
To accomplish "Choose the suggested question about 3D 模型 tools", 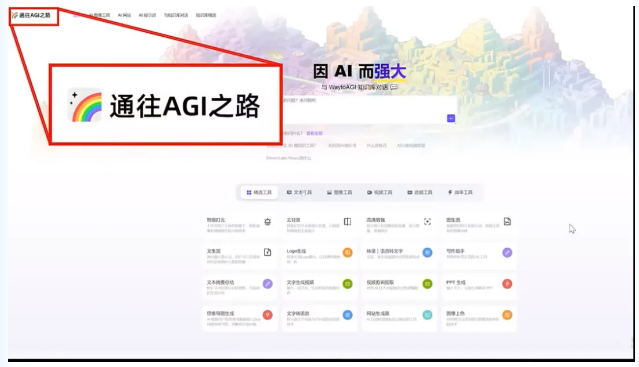I will (x=291, y=145).
